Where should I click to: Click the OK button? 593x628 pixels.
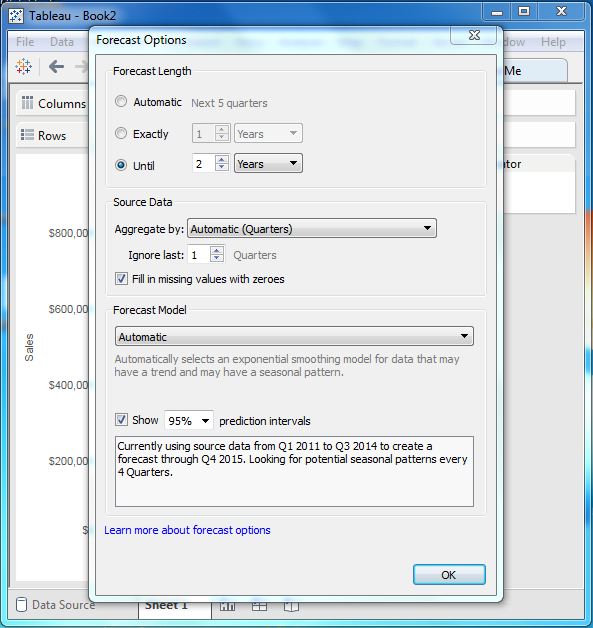449,575
